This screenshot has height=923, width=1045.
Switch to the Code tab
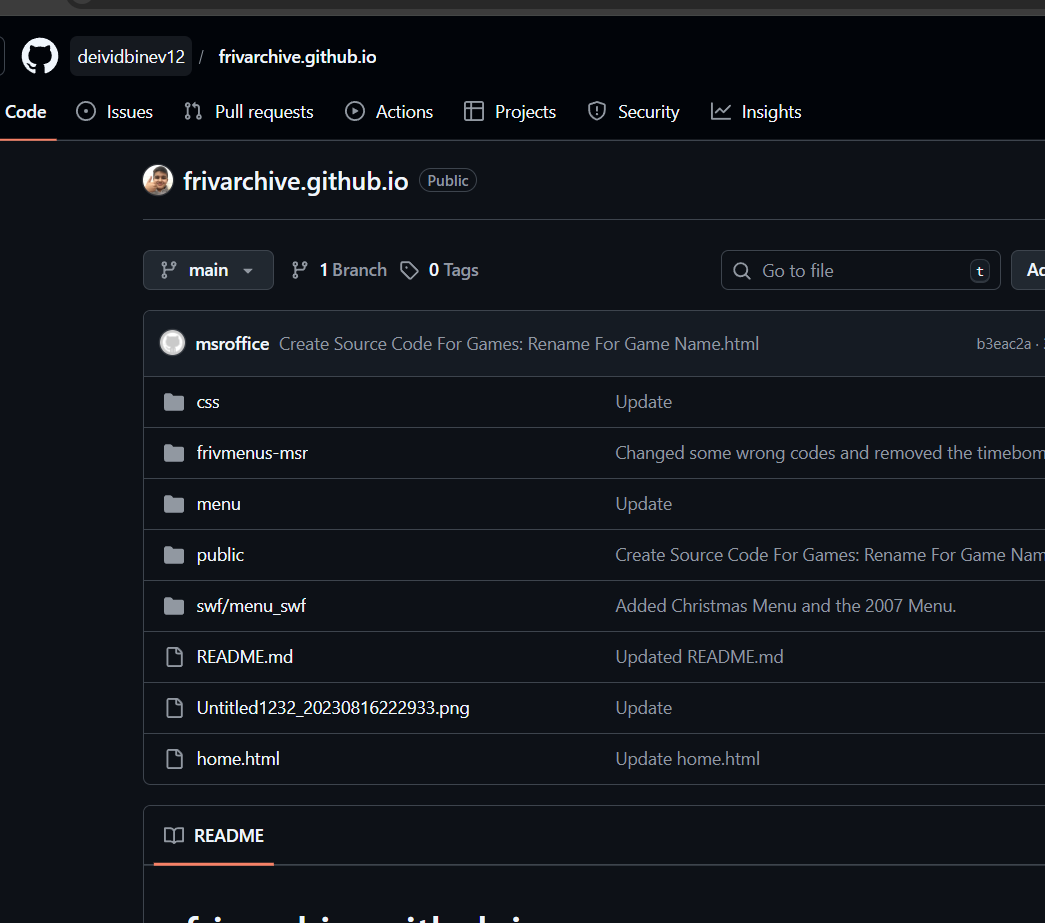[x=26, y=111]
